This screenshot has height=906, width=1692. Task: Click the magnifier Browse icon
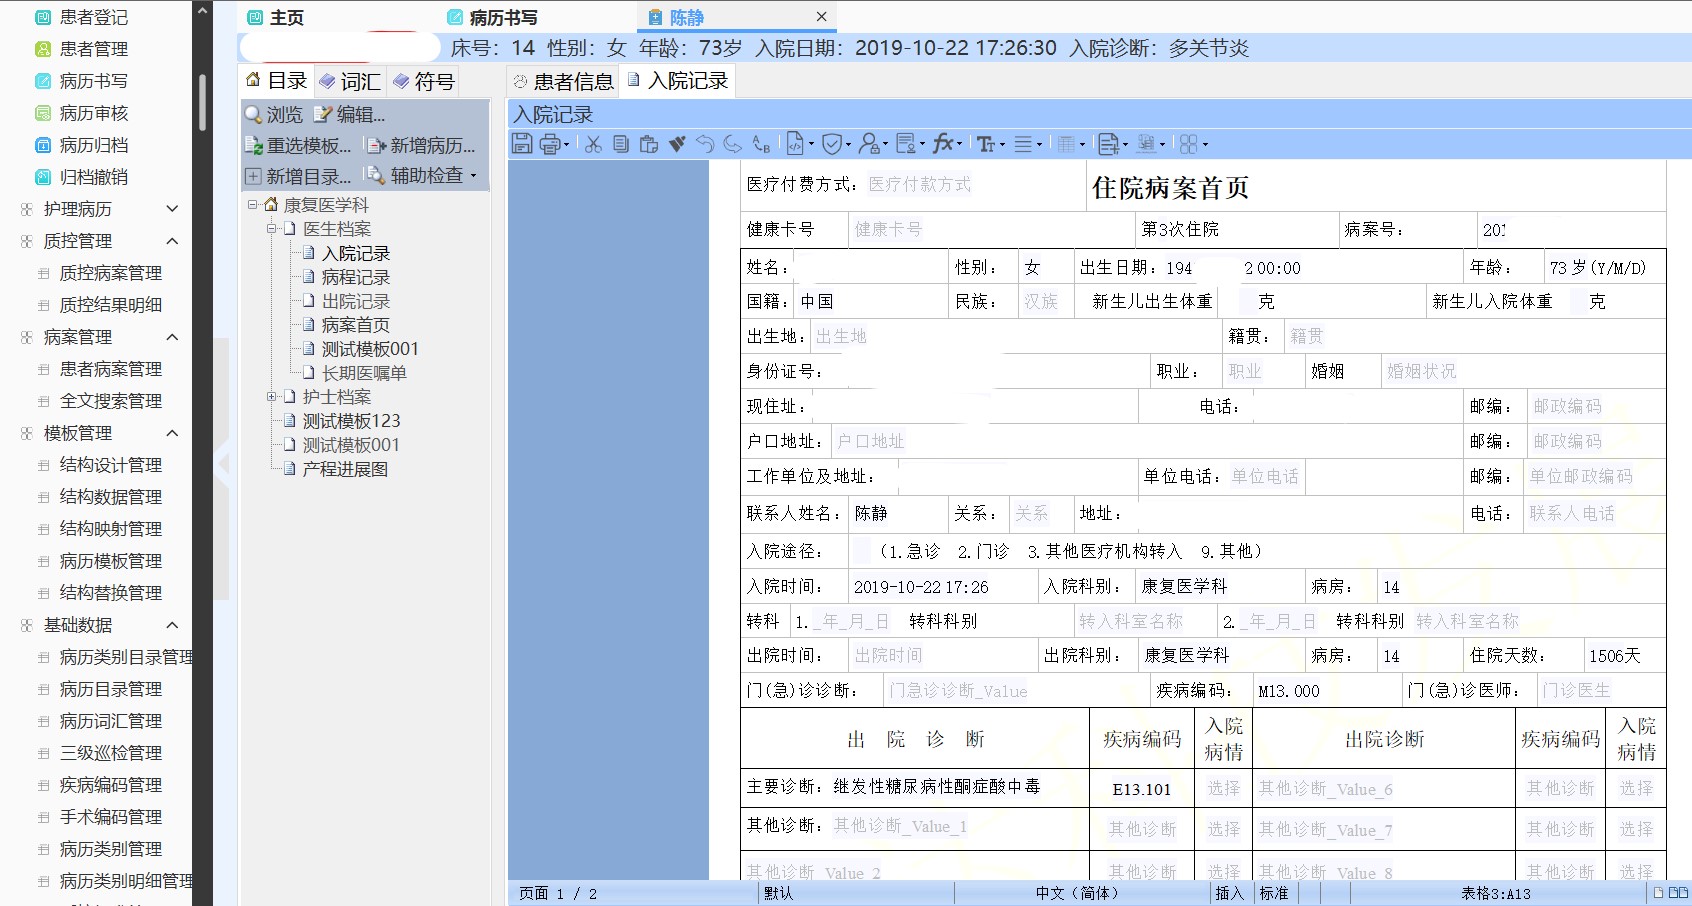point(254,115)
